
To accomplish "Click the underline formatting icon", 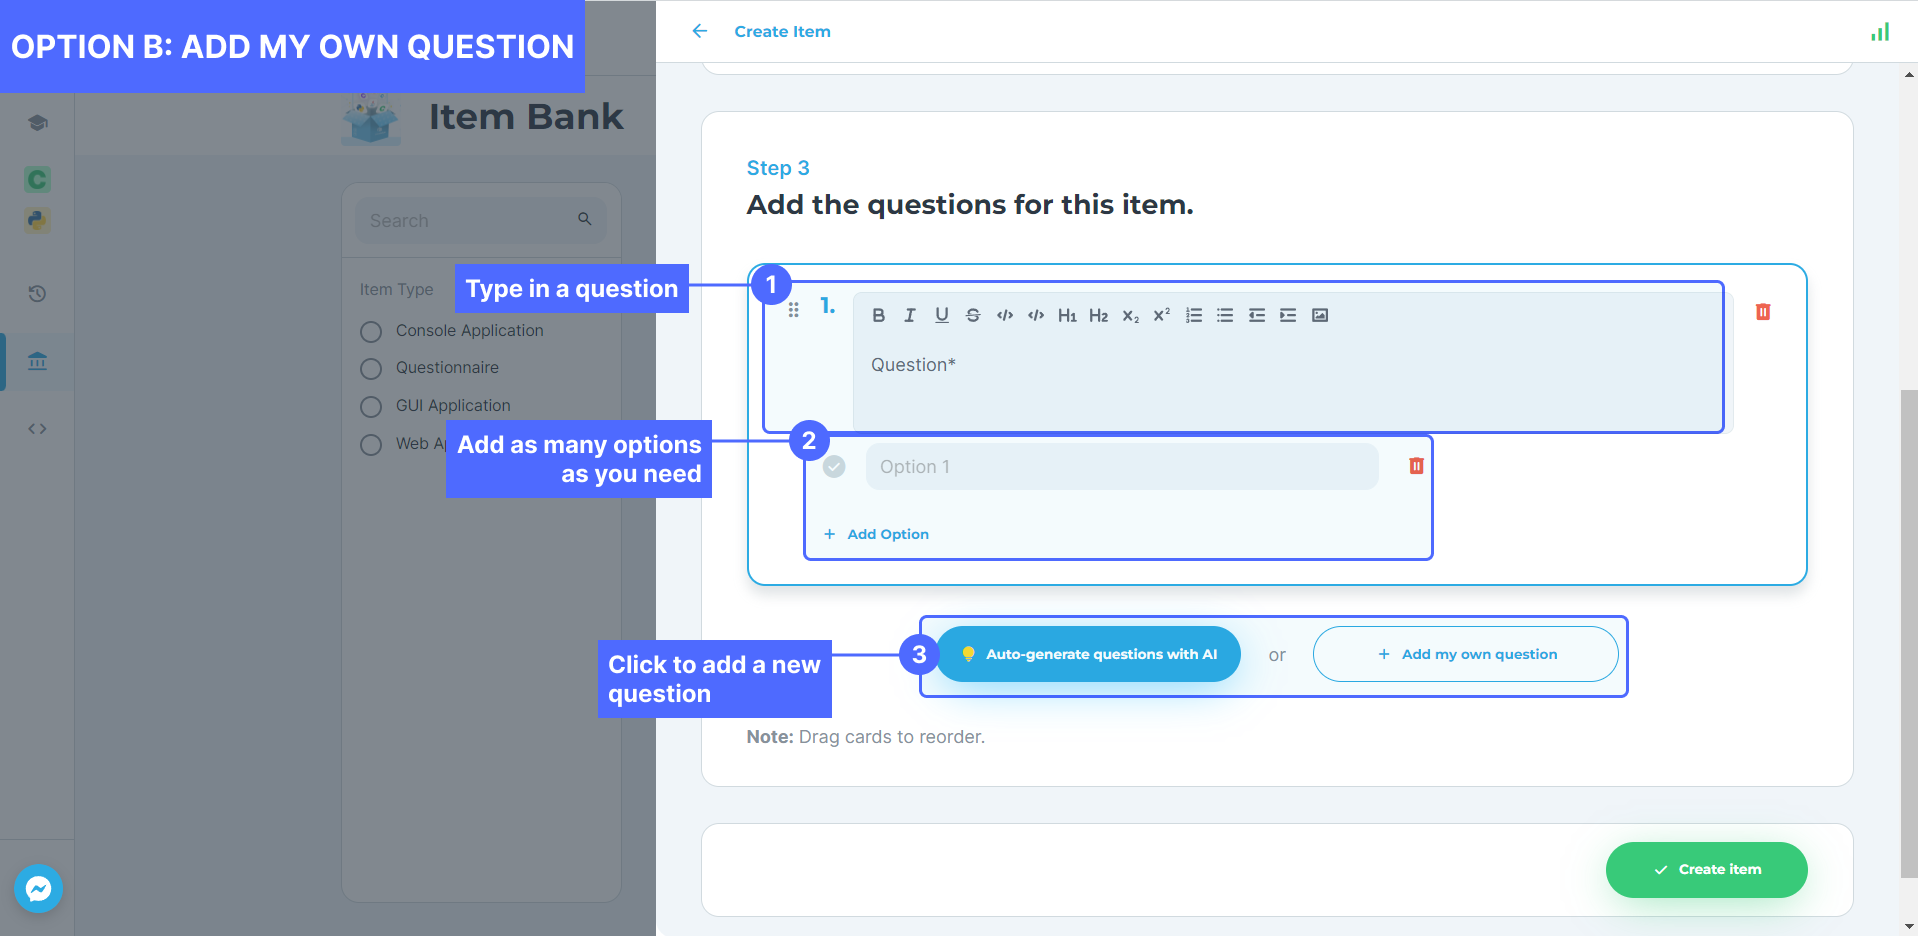I will [x=941, y=315].
